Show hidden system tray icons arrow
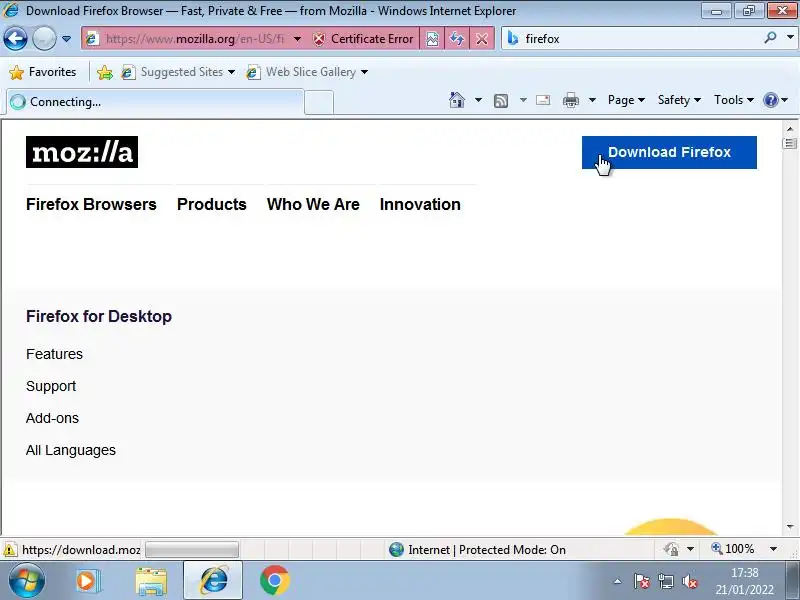This screenshot has width=800, height=600. coord(617,581)
